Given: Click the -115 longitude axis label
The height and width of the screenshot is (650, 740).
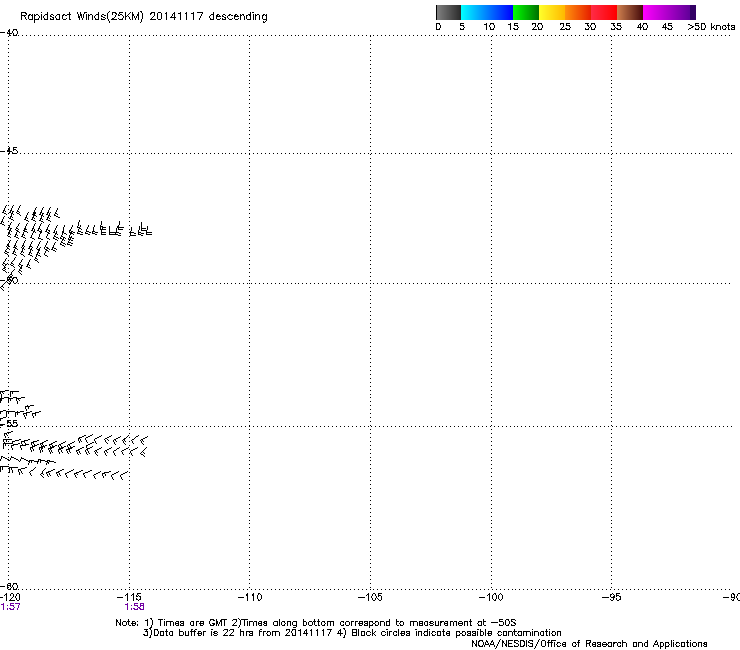Looking at the screenshot, I should pyautogui.click(x=129, y=597).
